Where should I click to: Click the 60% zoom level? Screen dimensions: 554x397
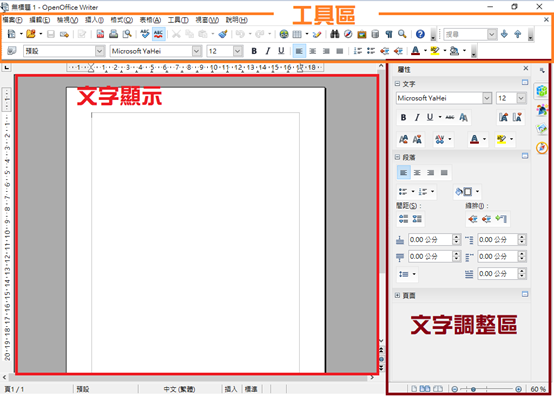538,389
